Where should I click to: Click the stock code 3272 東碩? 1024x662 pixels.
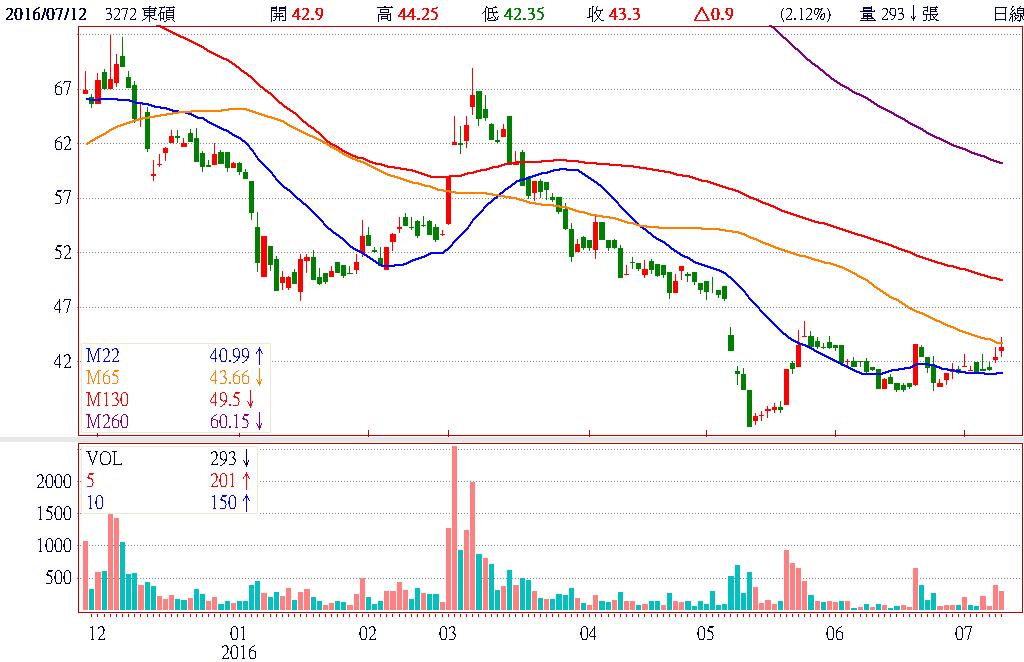point(140,14)
